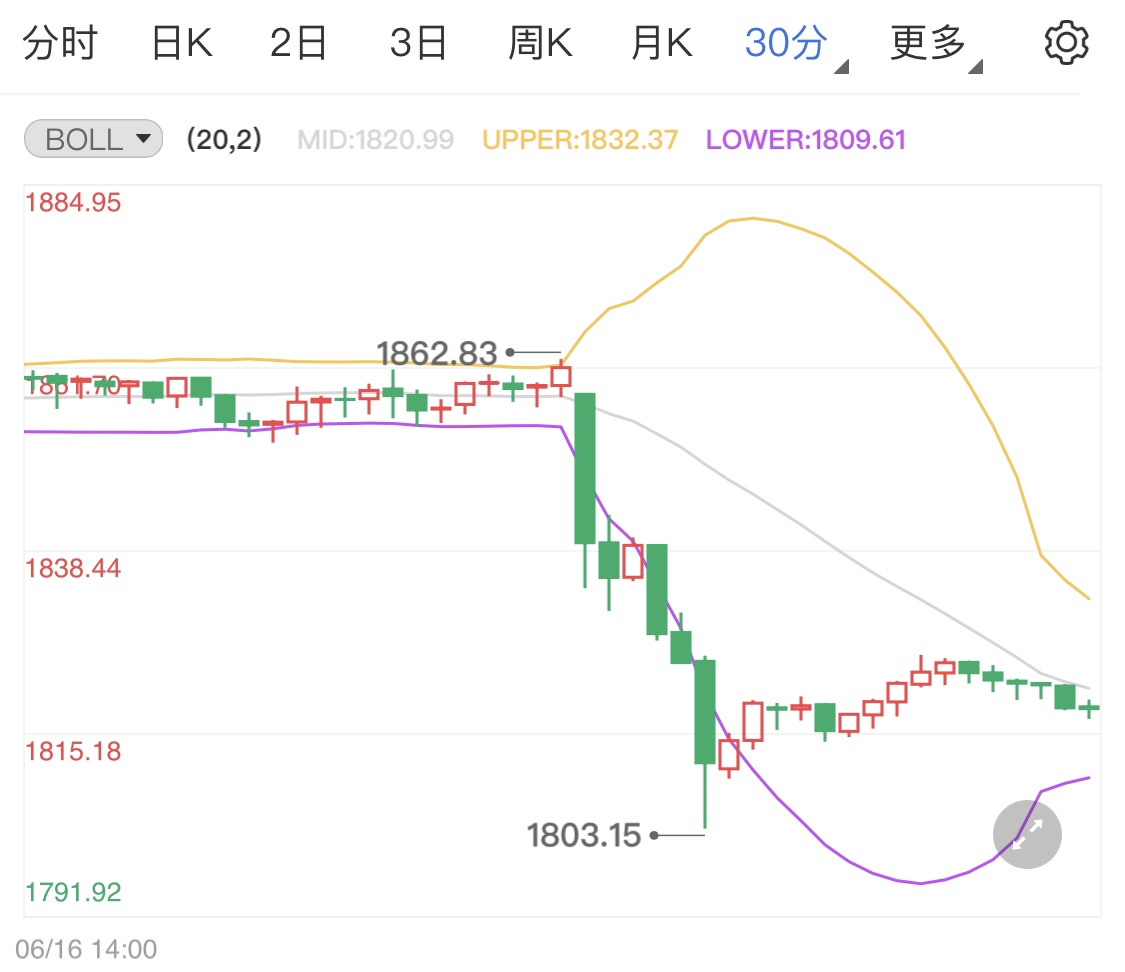This screenshot has height=972, width=1125.
Task: Open the chart settings gear
Action: pyautogui.click(x=1066, y=43)
